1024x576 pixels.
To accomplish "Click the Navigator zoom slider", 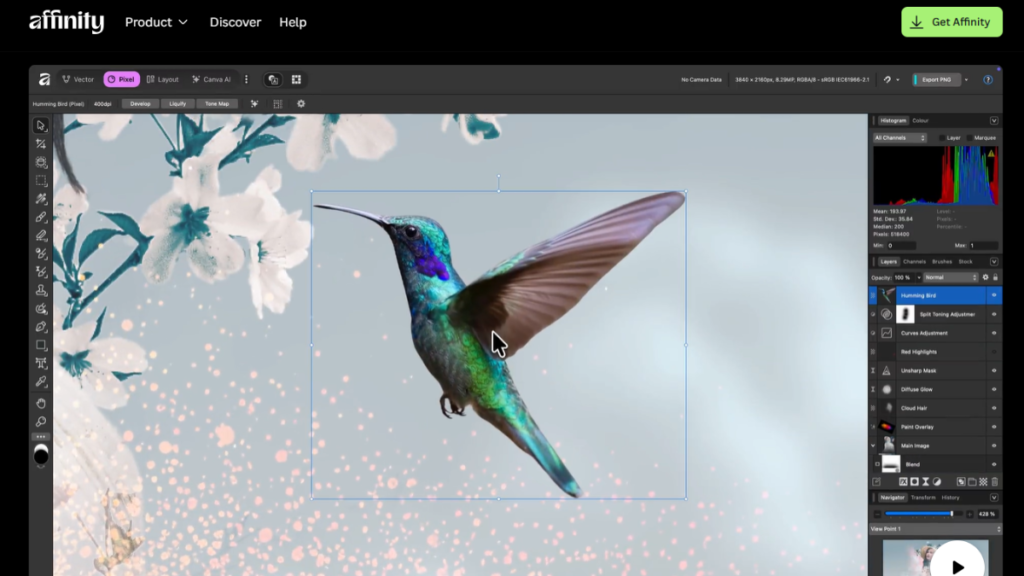I will tap(918, 514).
